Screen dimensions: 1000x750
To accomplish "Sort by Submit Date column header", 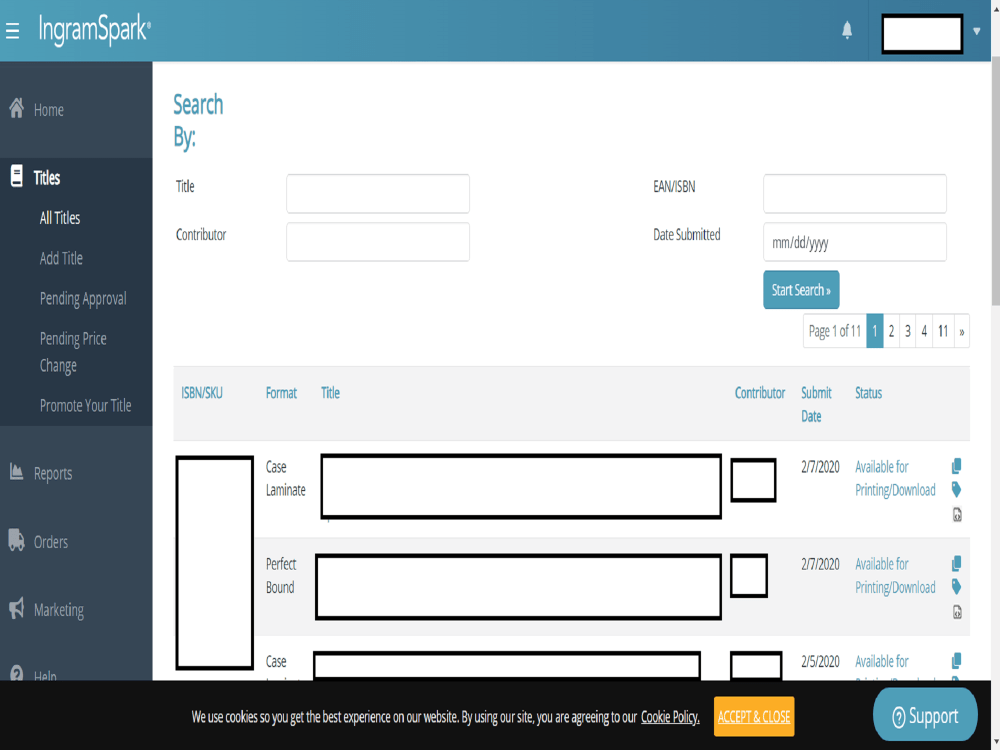I will [816, 404].
